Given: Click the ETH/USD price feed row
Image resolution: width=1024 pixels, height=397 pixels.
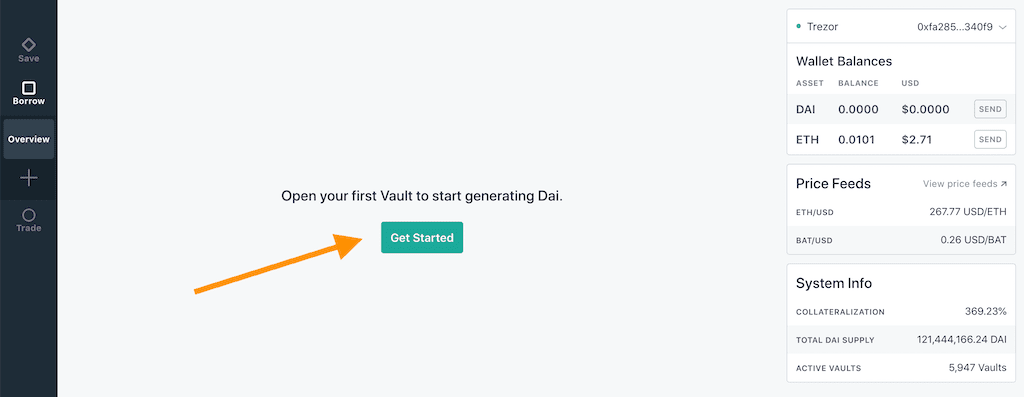Looking at the screenshot, I should point(901,212).
